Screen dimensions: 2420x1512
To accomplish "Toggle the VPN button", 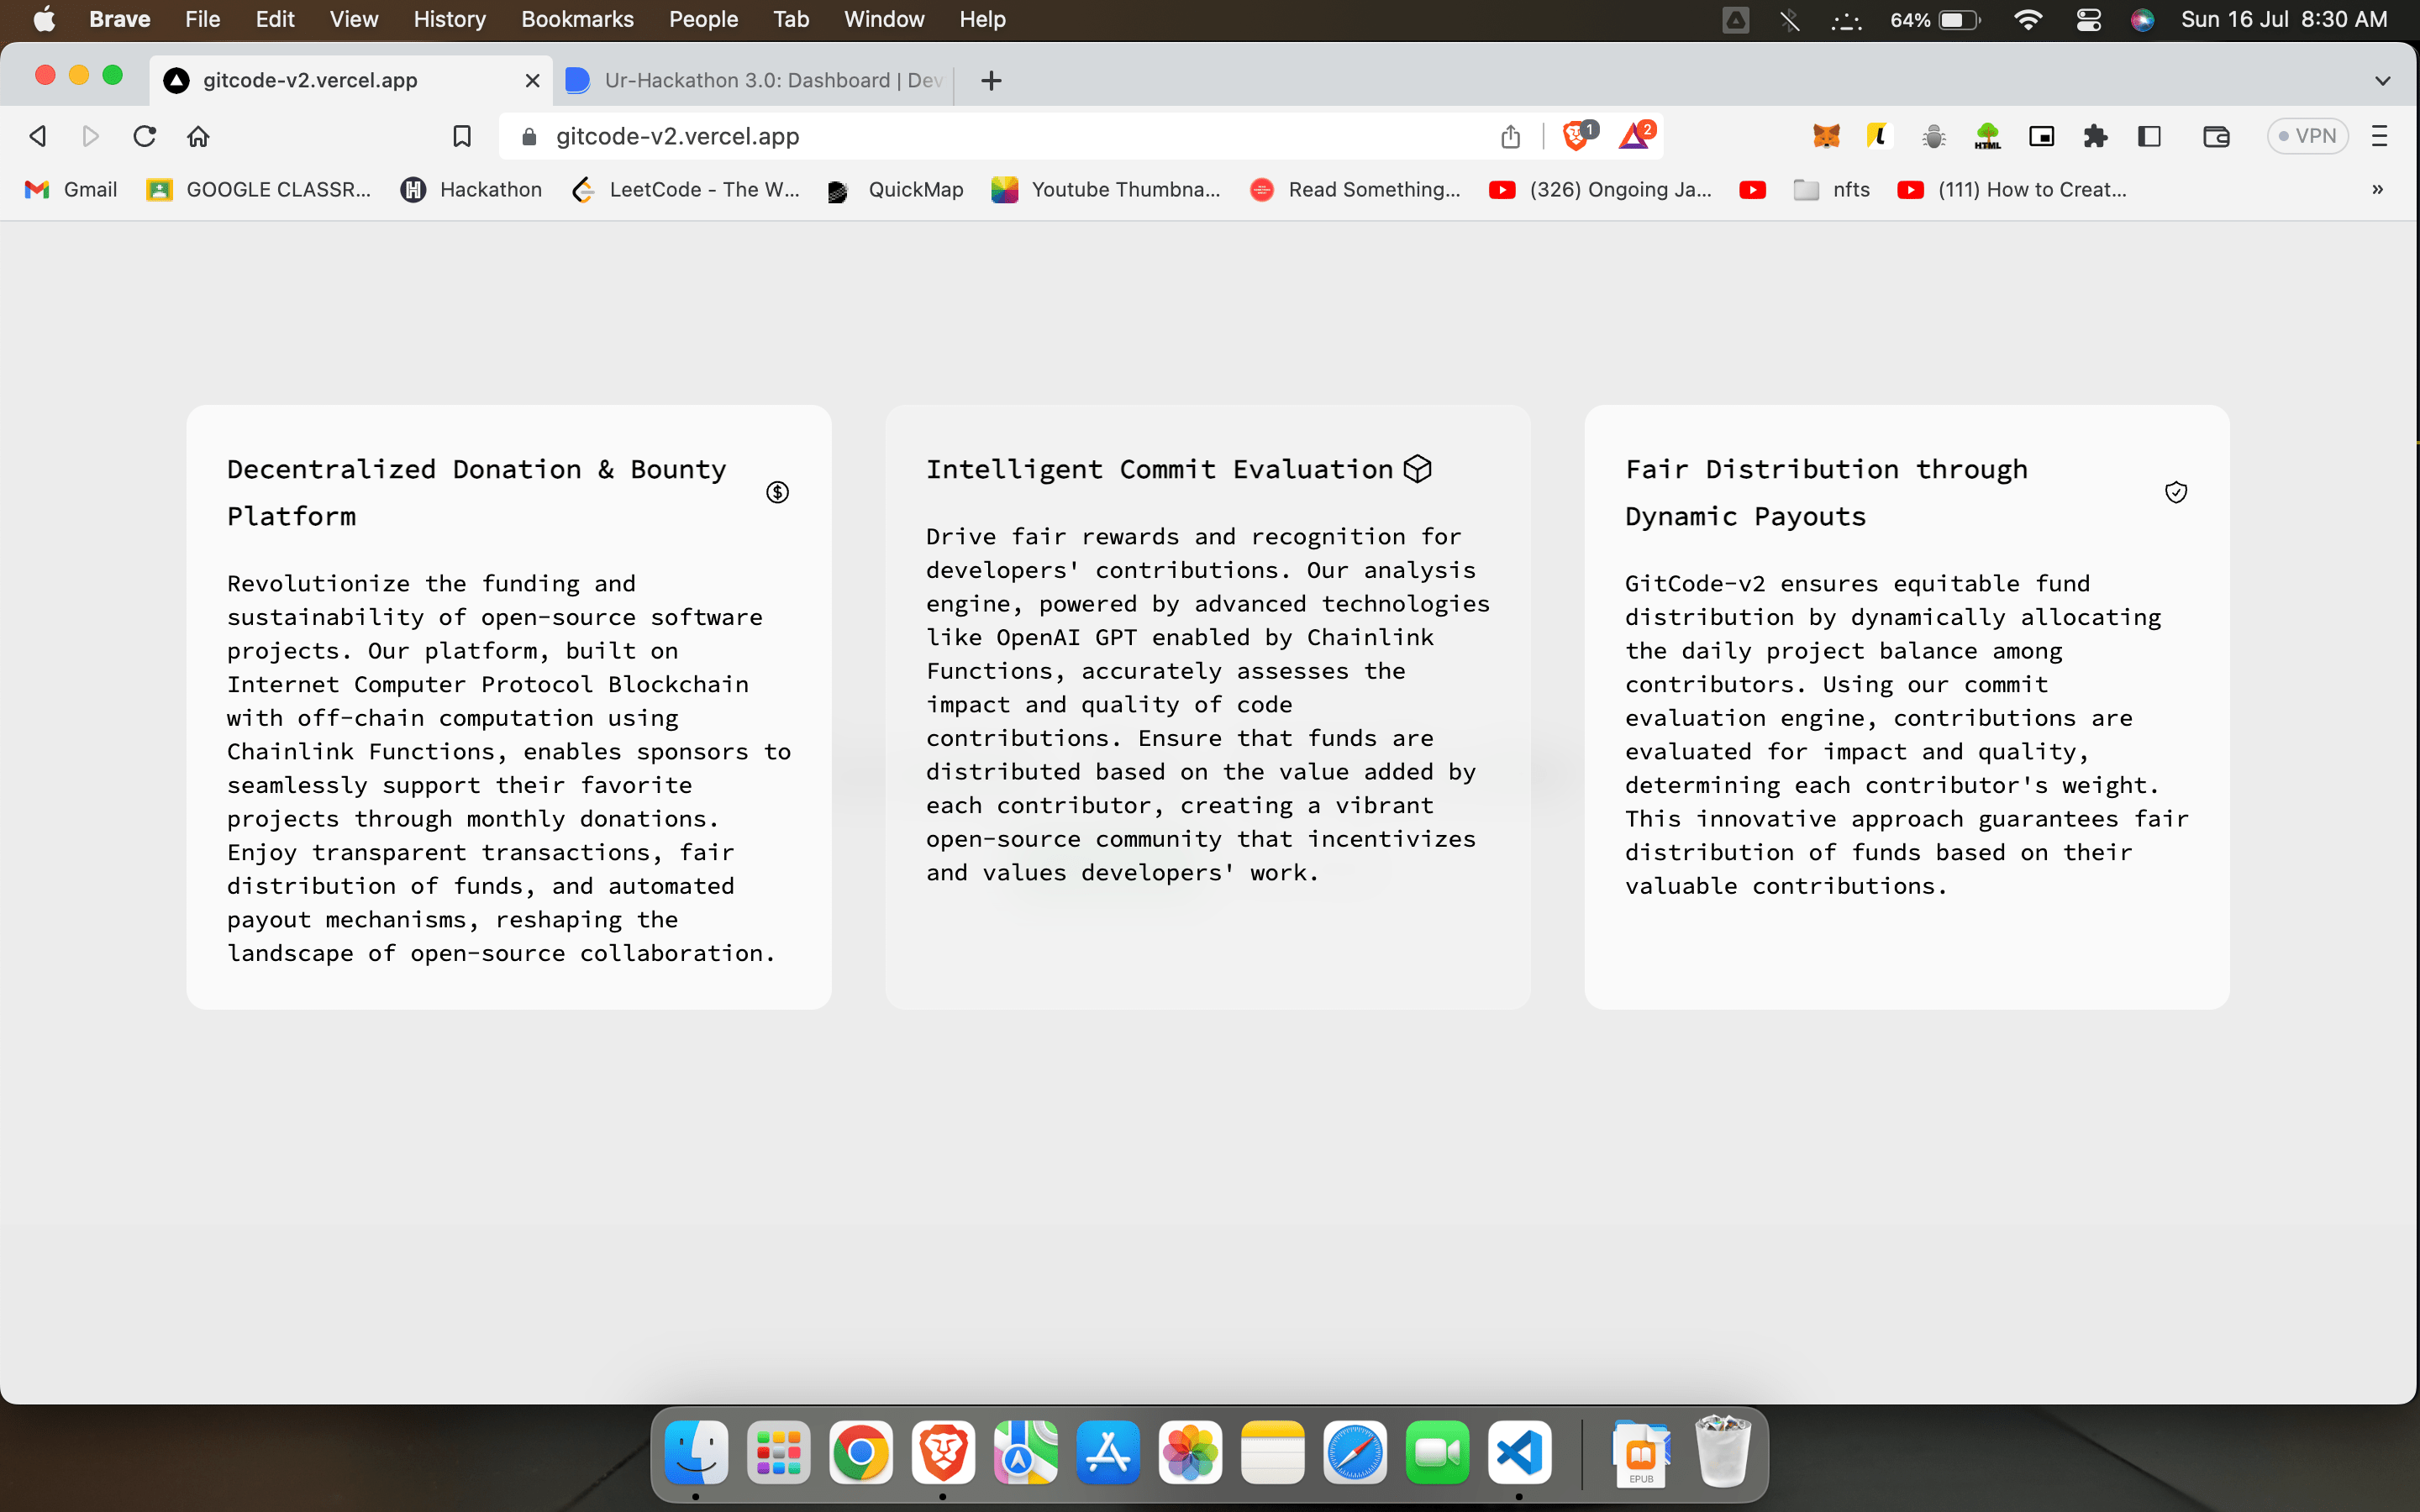I will [x=2306, y=136].
